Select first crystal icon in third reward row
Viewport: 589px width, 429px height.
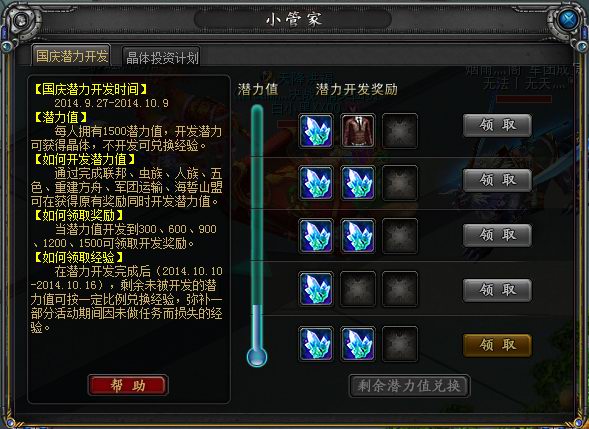pyautogui.click(x=316, y=236)
